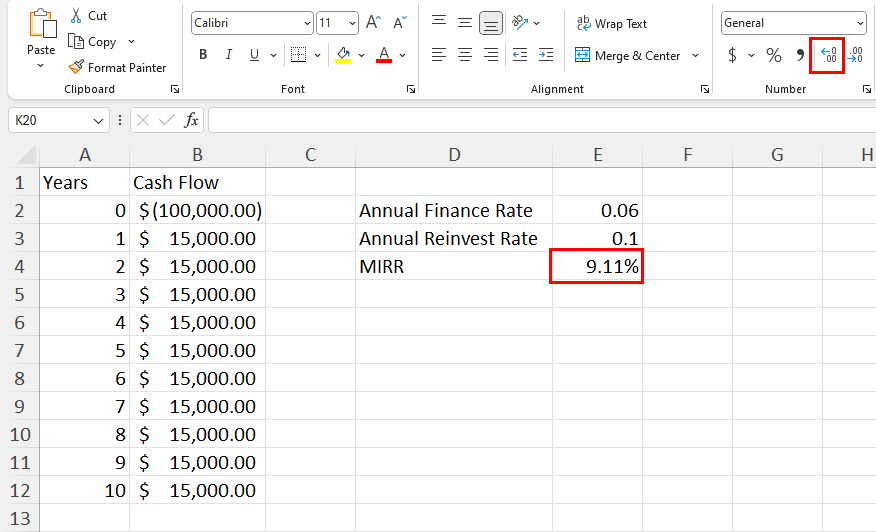Apply accounting dollar format

[732, 55]
